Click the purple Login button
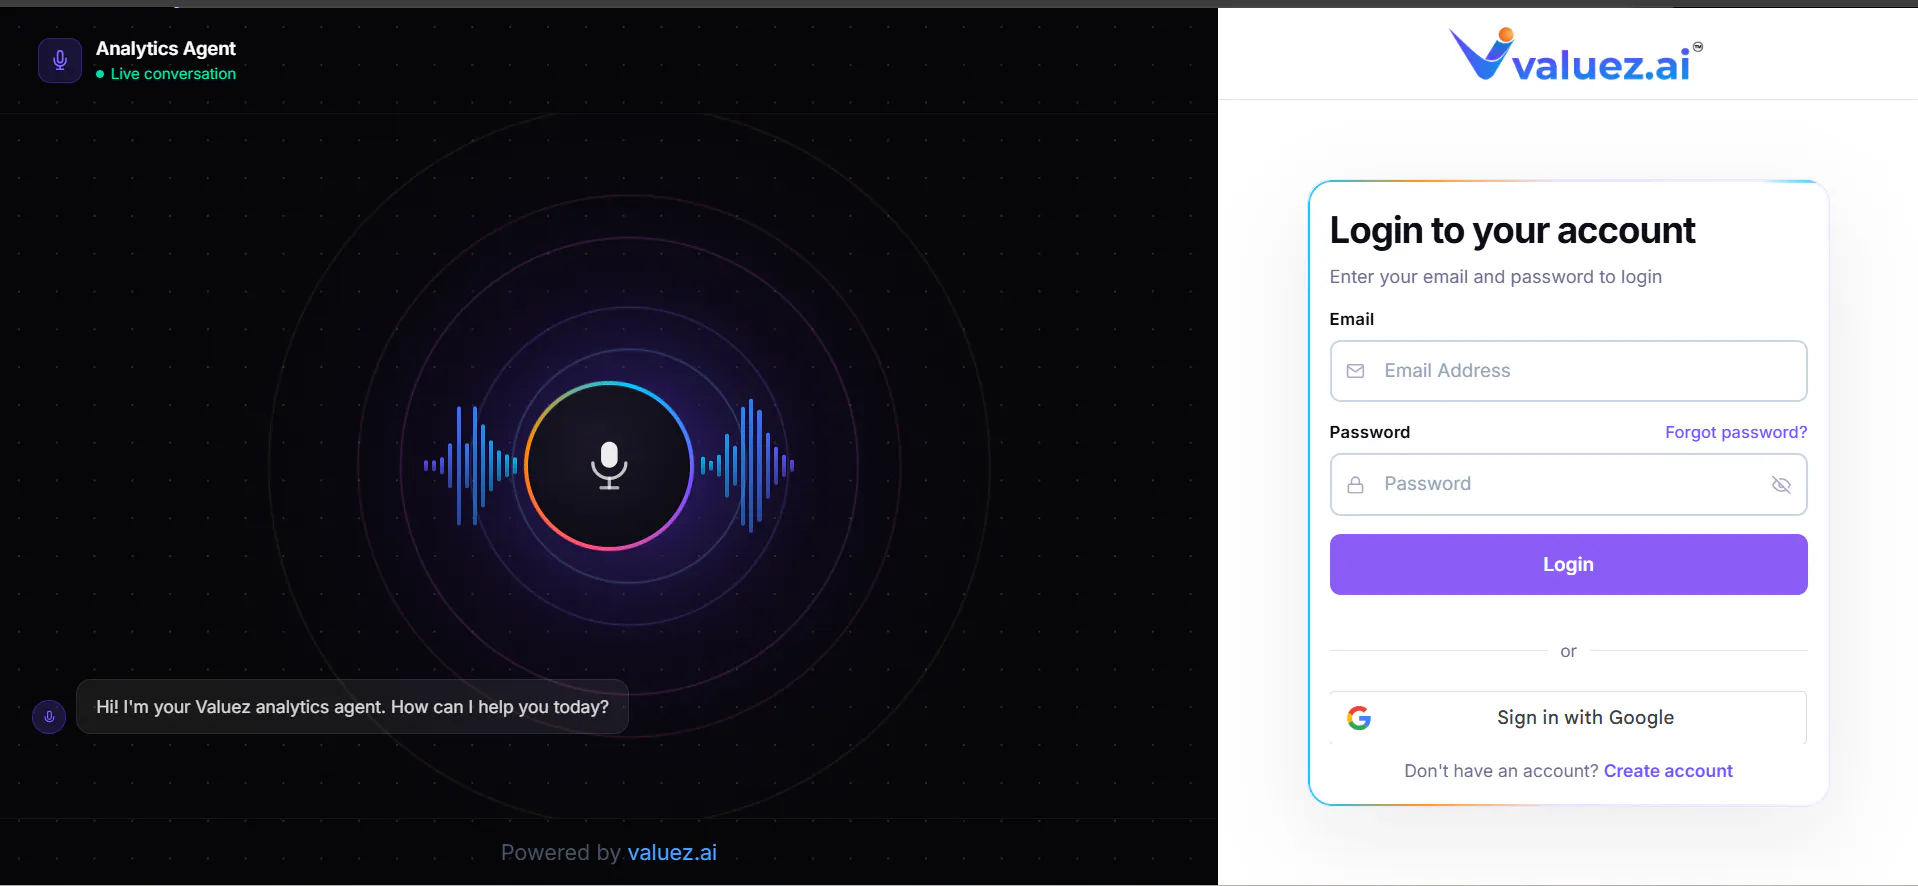Viewport: 1918px width, 886px height. [x=1568, y=564]
